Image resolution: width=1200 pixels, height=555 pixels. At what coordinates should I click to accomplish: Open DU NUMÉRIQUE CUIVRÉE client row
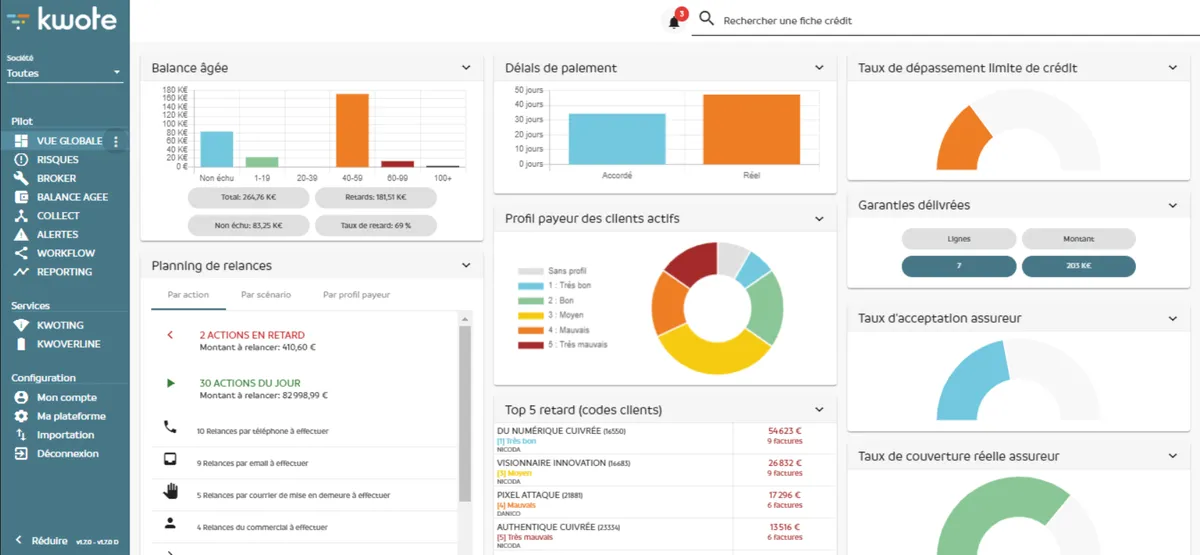pos(665,437)
